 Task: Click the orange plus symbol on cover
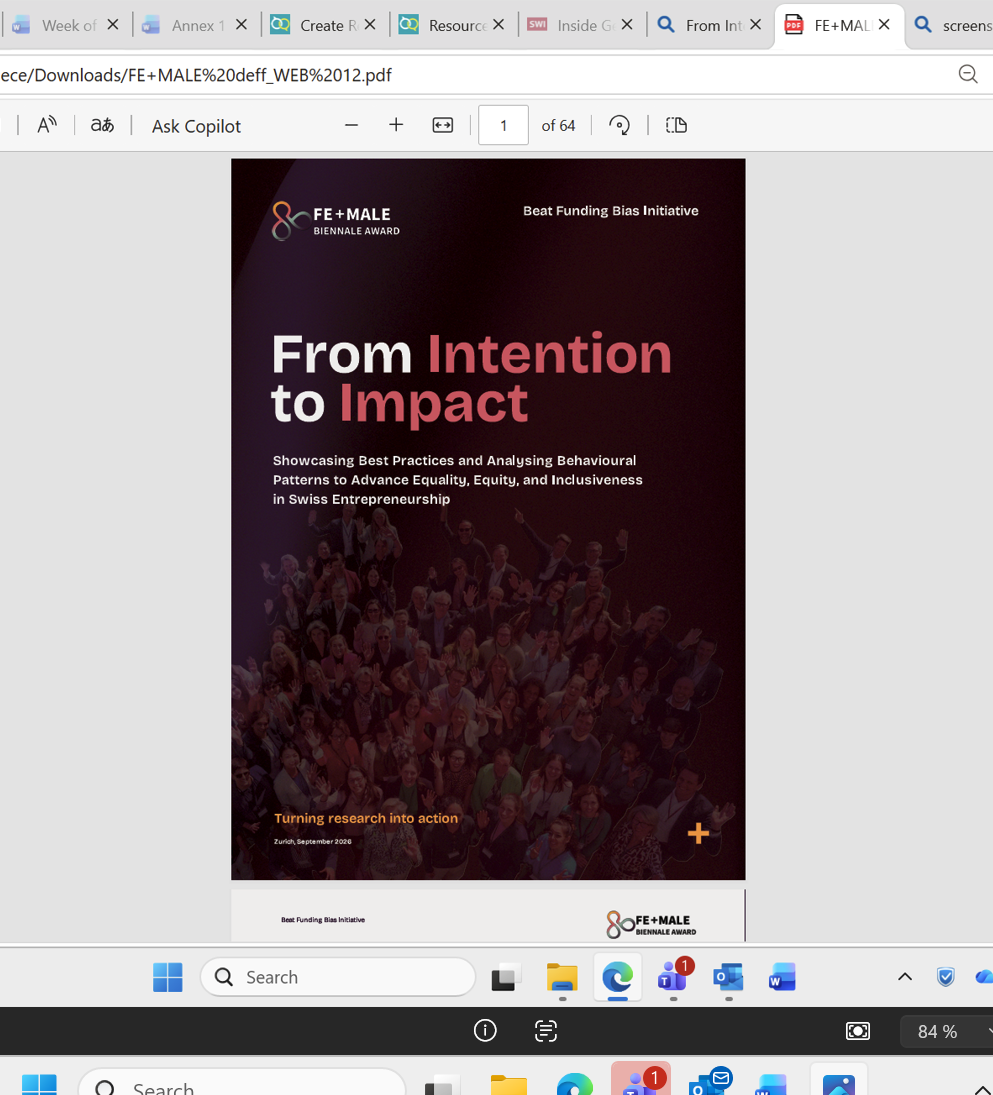coord(698,833)
